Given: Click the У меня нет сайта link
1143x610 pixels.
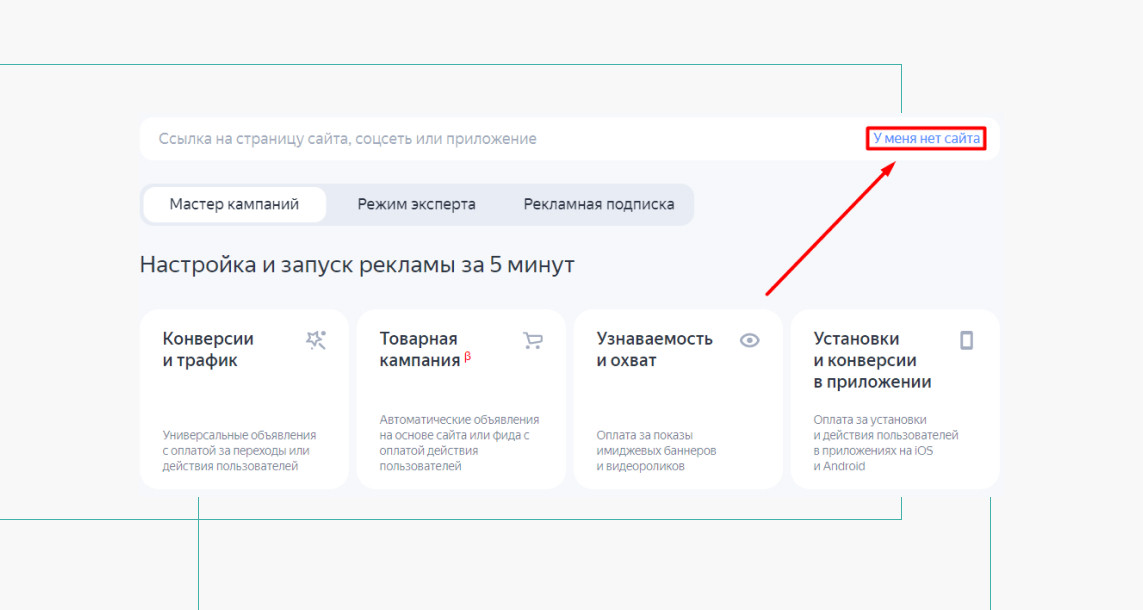Looking at the screenshot, I should pos(926,139).
